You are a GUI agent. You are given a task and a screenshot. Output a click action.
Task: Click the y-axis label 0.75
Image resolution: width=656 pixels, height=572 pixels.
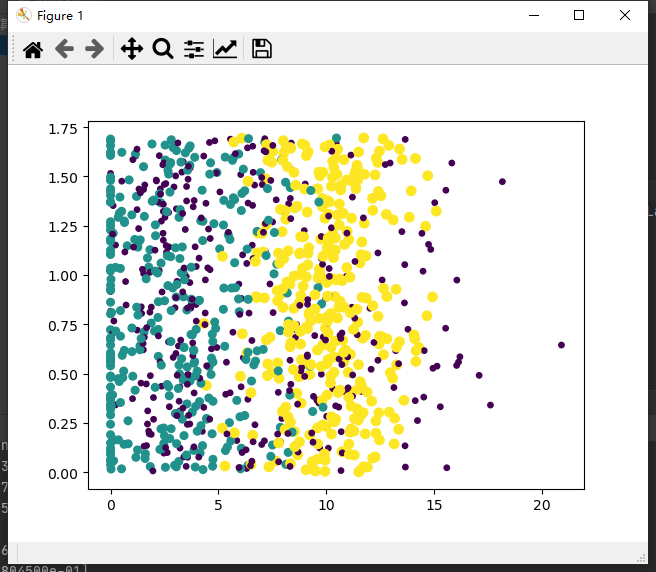tap(63, 326)
